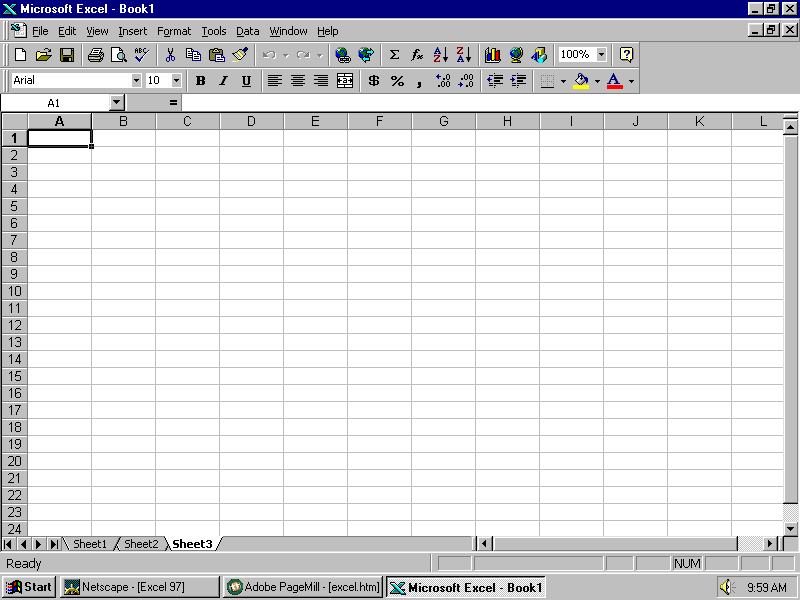Click Merge and Center icon

[x=345, y=81]
